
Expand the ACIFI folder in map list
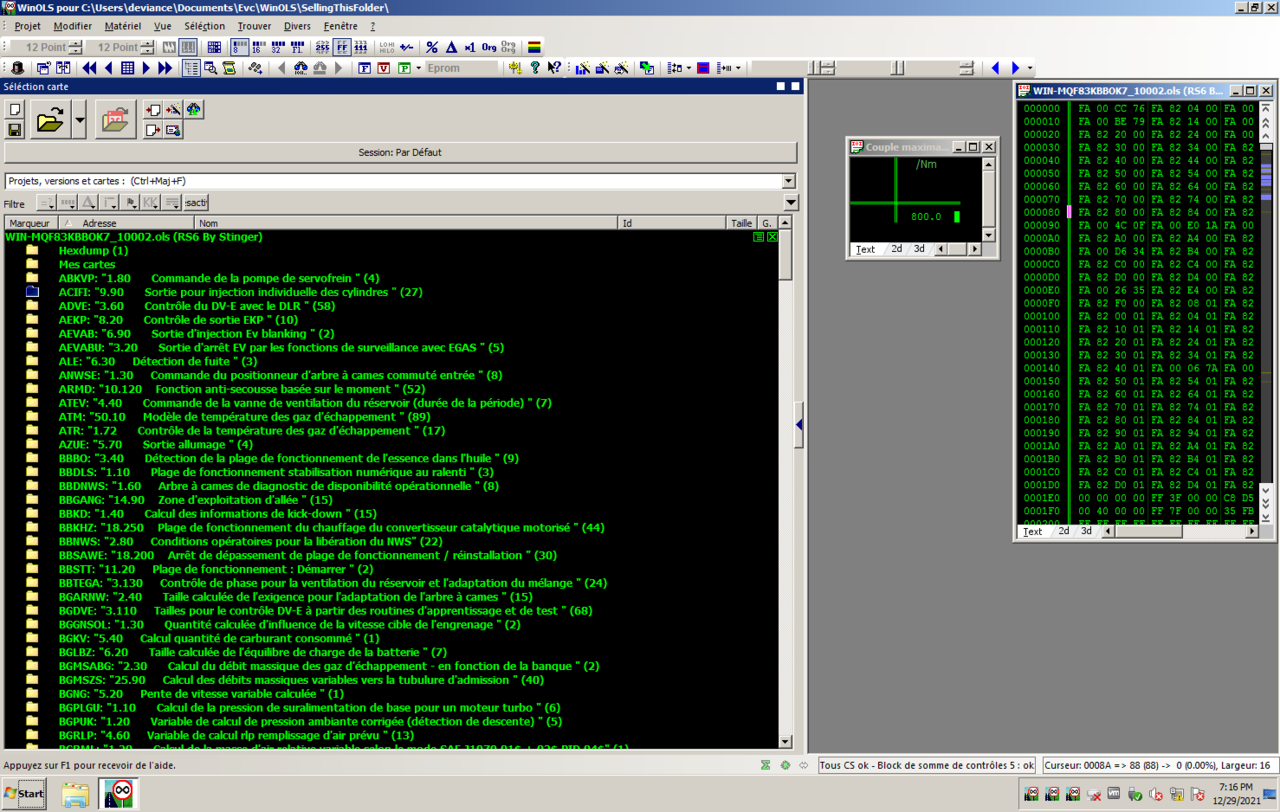point(33,292)
